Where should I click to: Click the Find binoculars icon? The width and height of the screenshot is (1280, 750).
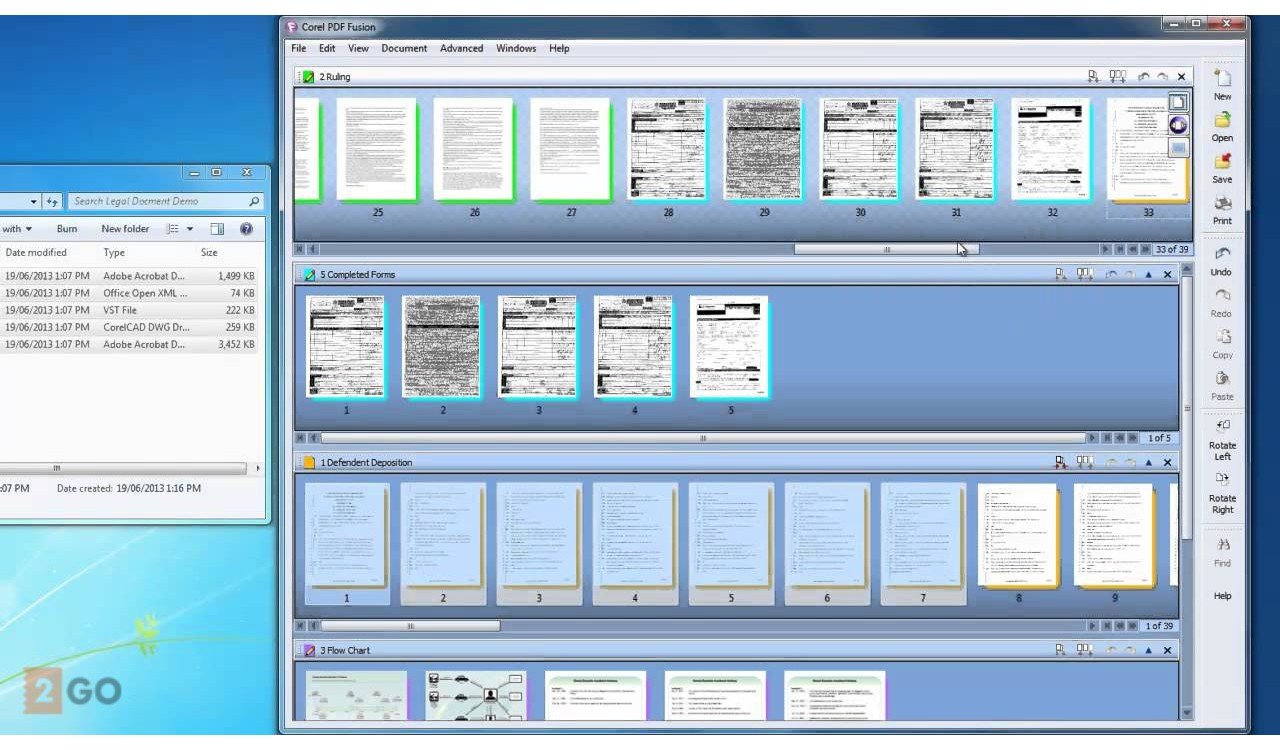[1222, 545]
